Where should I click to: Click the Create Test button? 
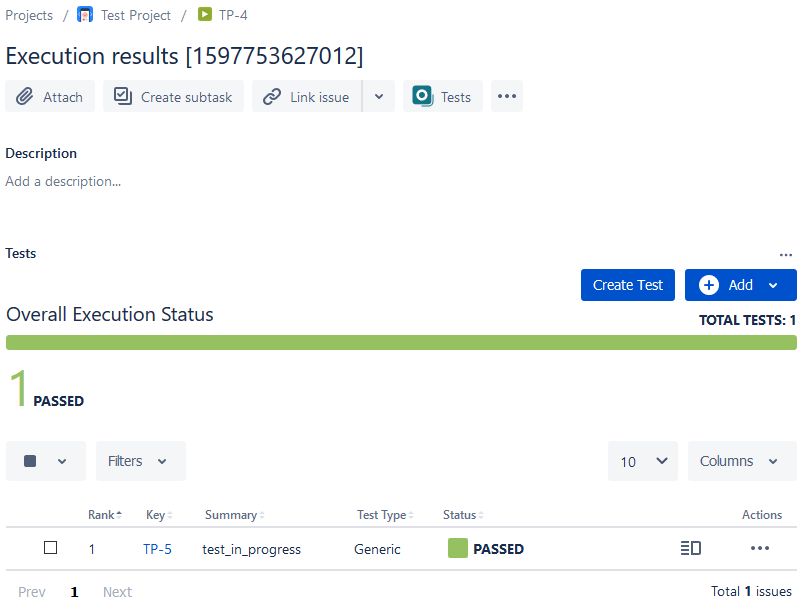pyautogui.click(x=628, y=285)
